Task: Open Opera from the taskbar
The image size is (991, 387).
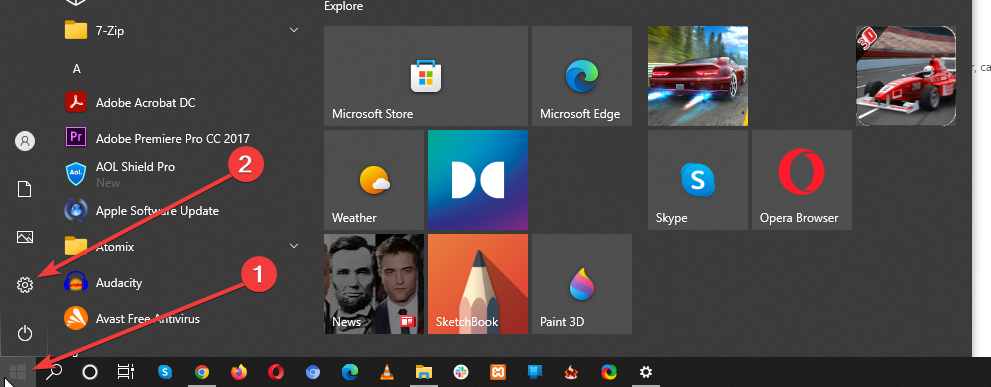Action: pos(276,372)
